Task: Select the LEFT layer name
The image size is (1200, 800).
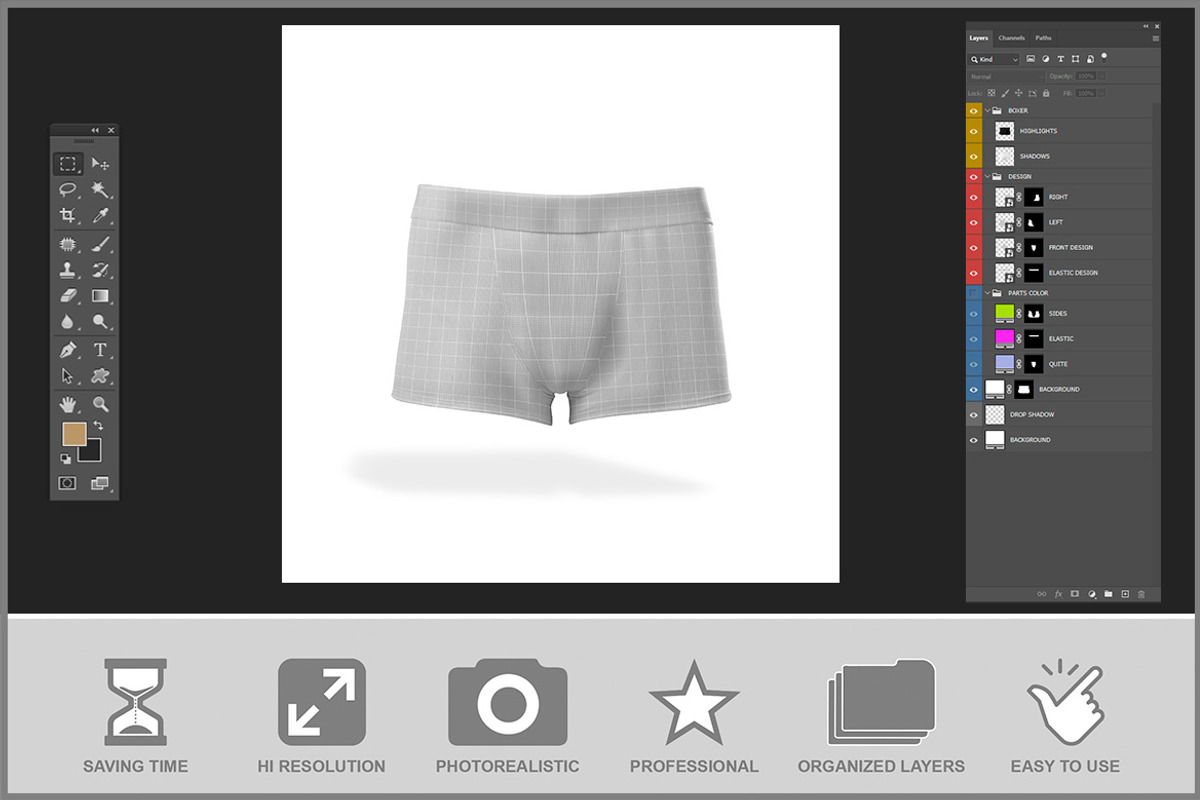Action: (x=1055, y=222)
